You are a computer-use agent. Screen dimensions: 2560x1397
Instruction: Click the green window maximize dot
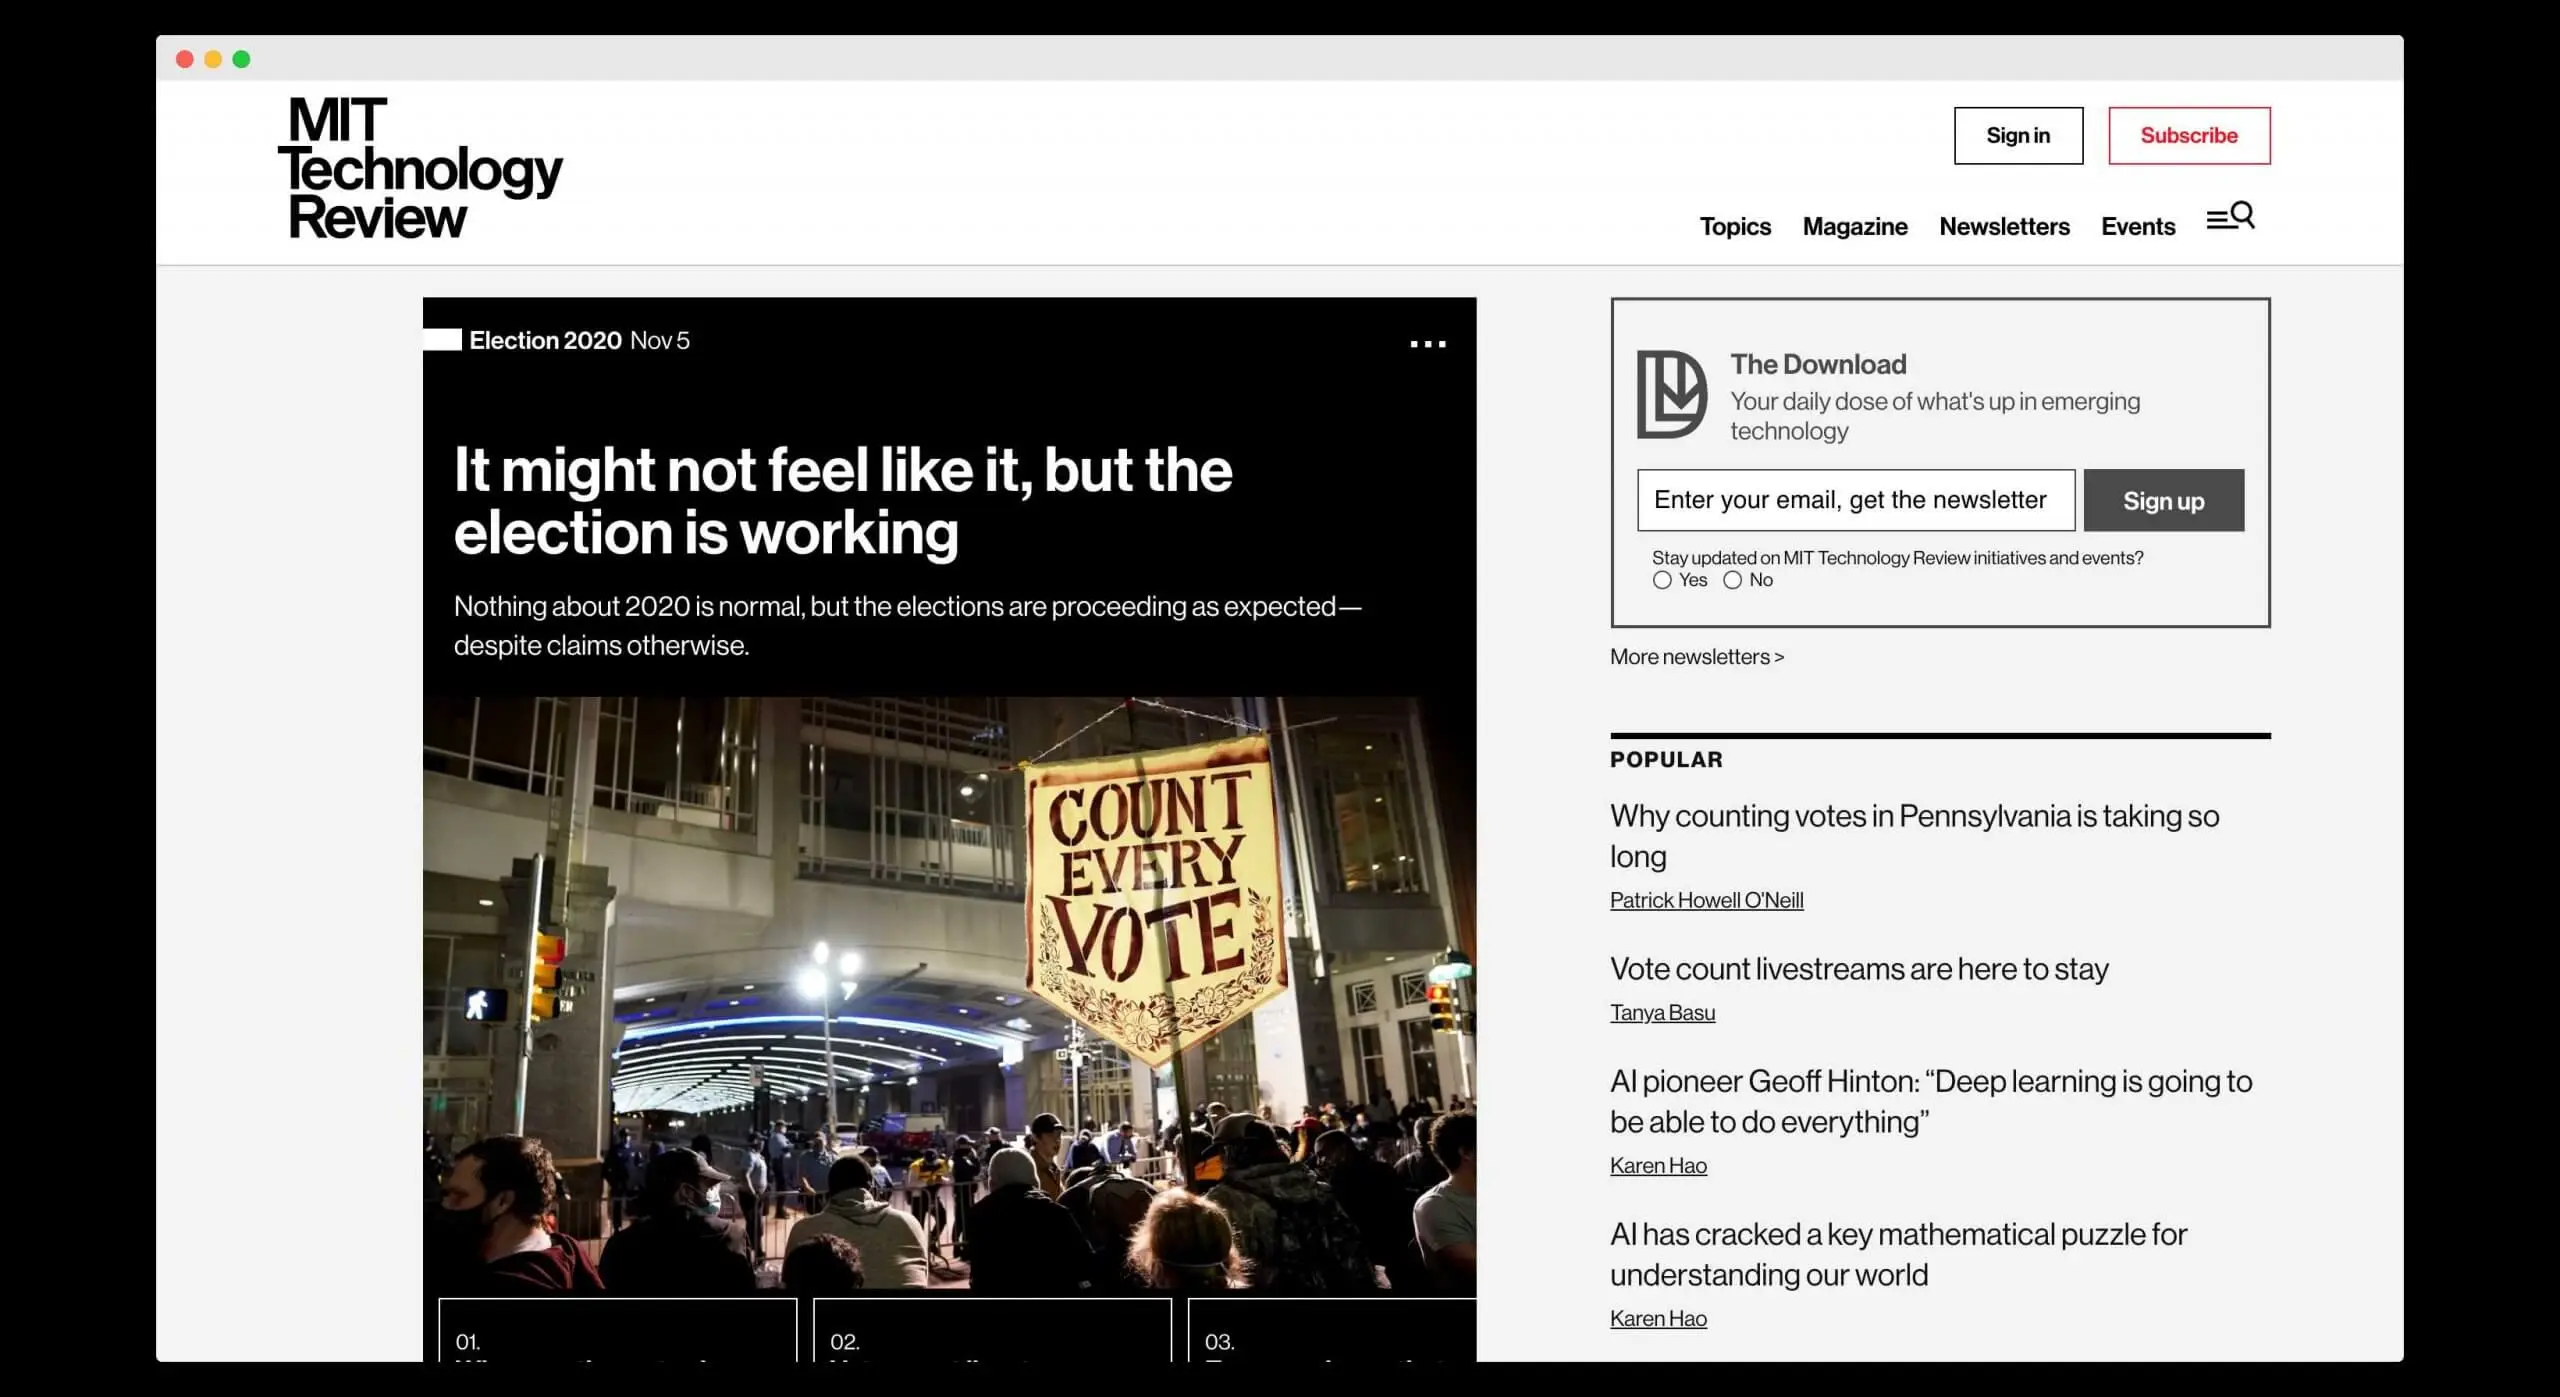241,59
